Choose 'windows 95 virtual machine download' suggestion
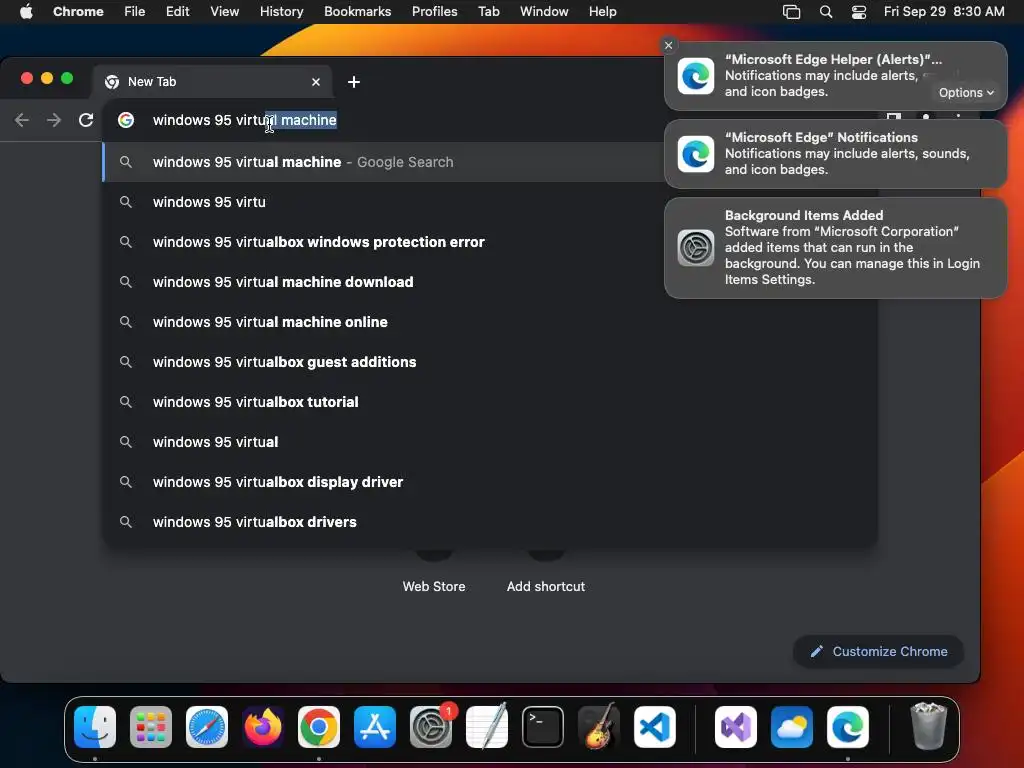 (490, 281)
